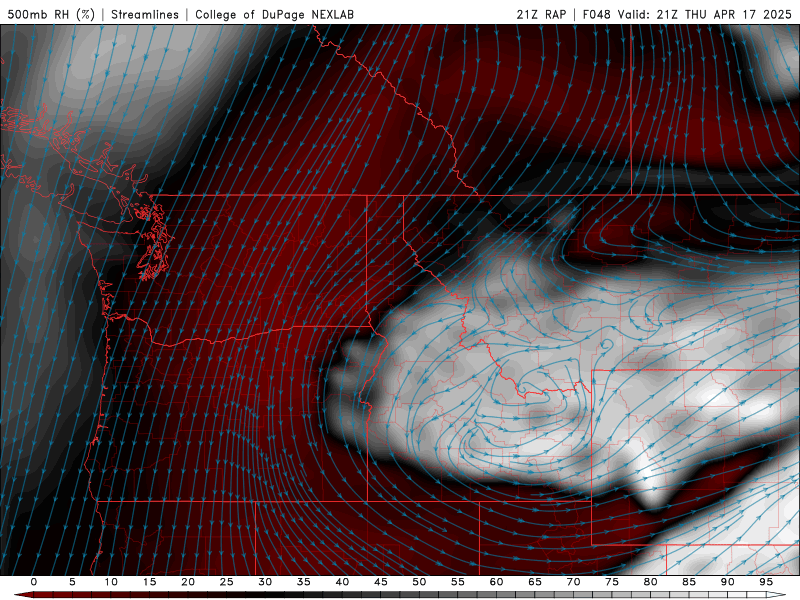Click the "Valid: 21Z THU APR 17 2025" text
The width and height of the screenshot is (800, 600).
705,14
